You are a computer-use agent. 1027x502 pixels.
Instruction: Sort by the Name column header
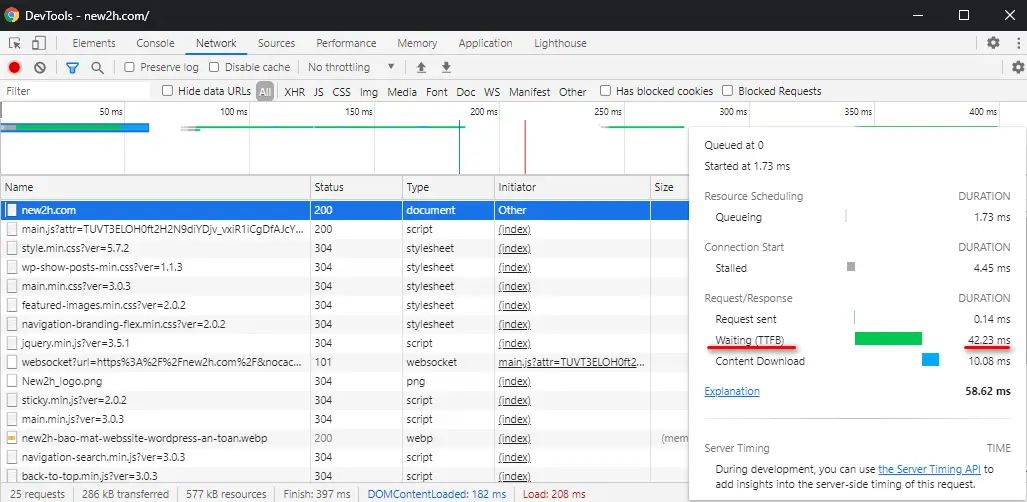[156, 187]
